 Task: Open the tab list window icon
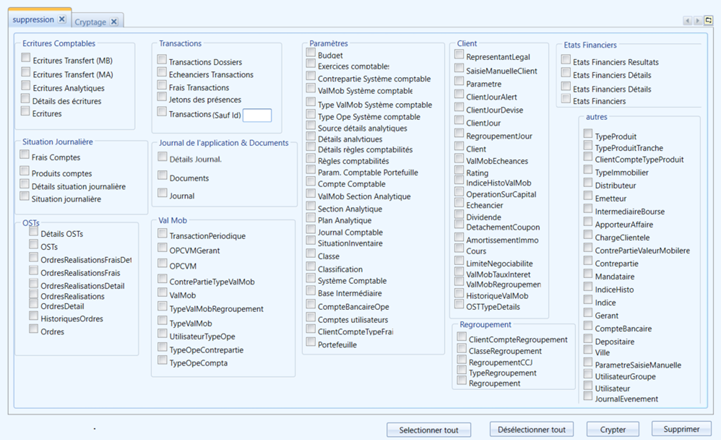click(708, 20)
